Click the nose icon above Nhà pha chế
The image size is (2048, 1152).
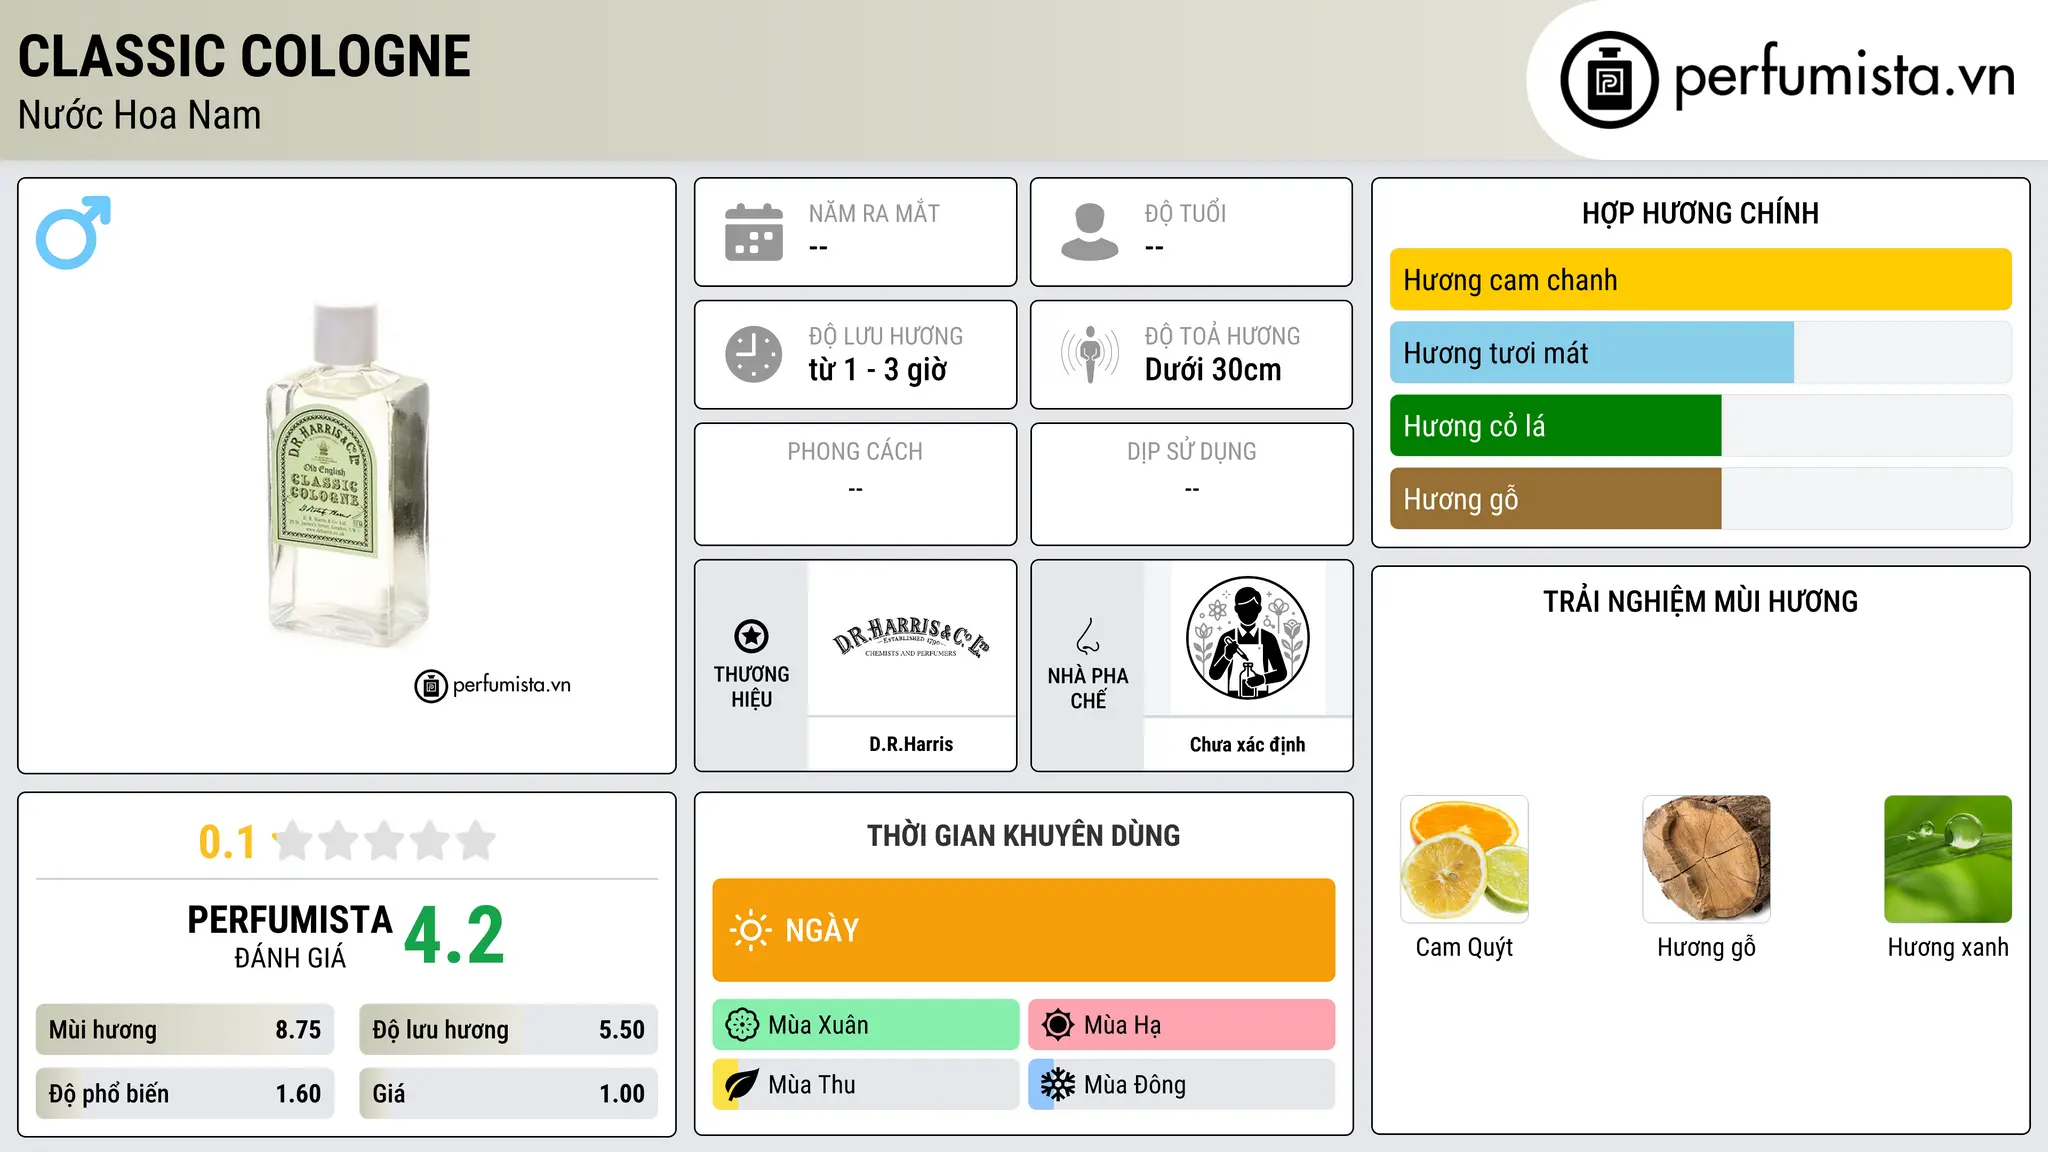click(1088, 636)
